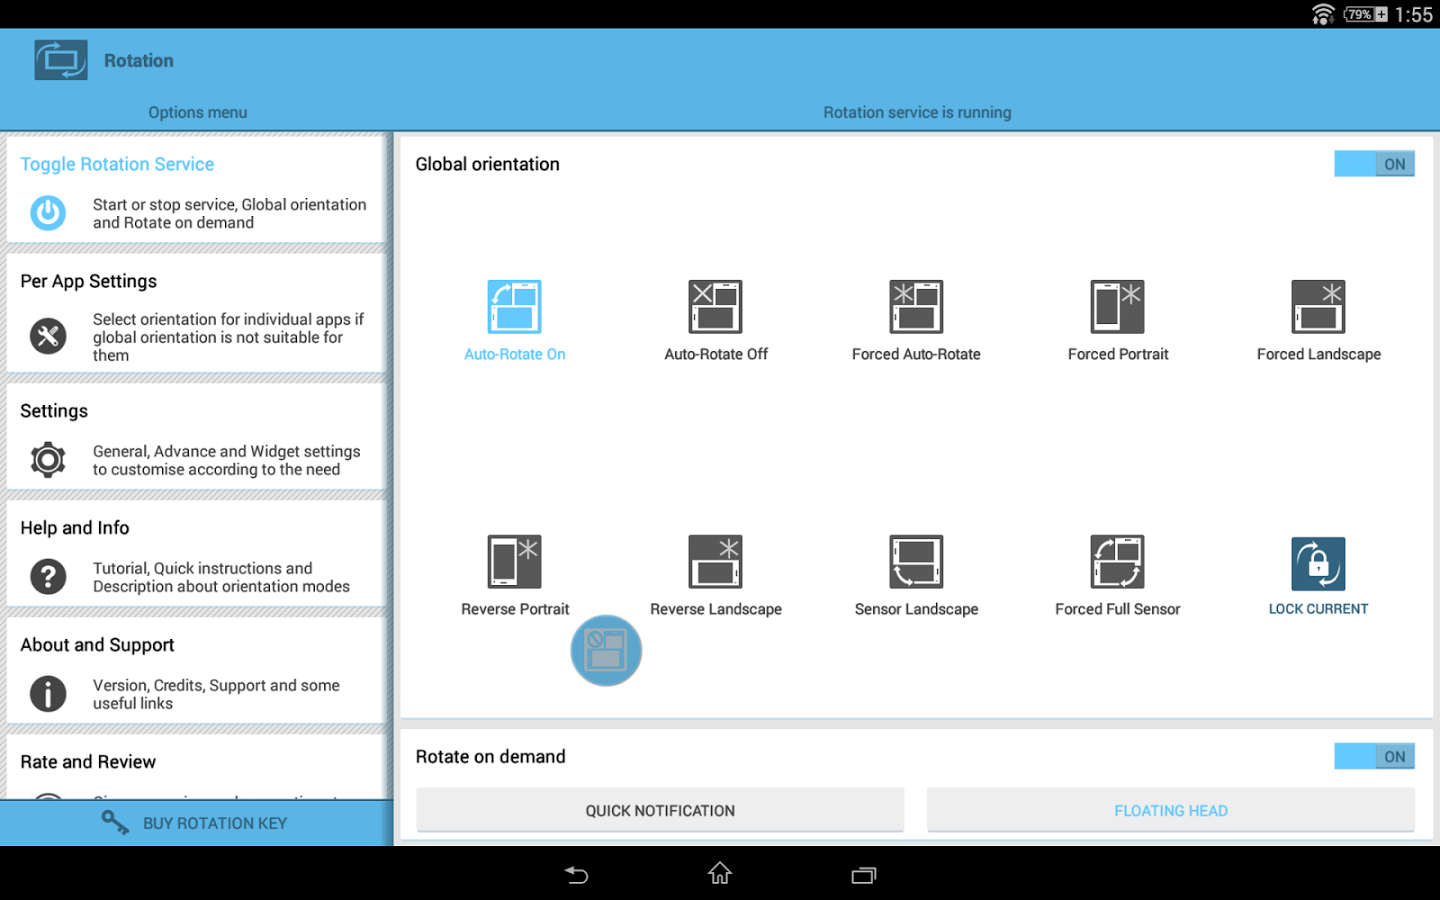Image resolution: width=1440 pixels, height=900 pixels.
Task: Click the Options menu header label
Action: (x=198, y=113)
